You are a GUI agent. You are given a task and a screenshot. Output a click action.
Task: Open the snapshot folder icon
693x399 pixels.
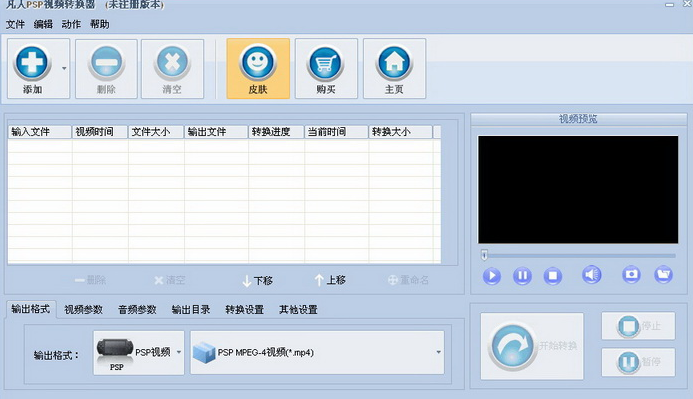(663, 275)
